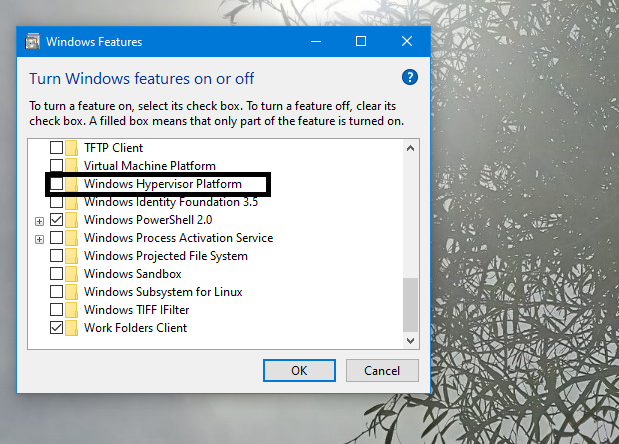Click the Cancel button
The width and height of the screenshot is (619, 444).
pos(382,371)
